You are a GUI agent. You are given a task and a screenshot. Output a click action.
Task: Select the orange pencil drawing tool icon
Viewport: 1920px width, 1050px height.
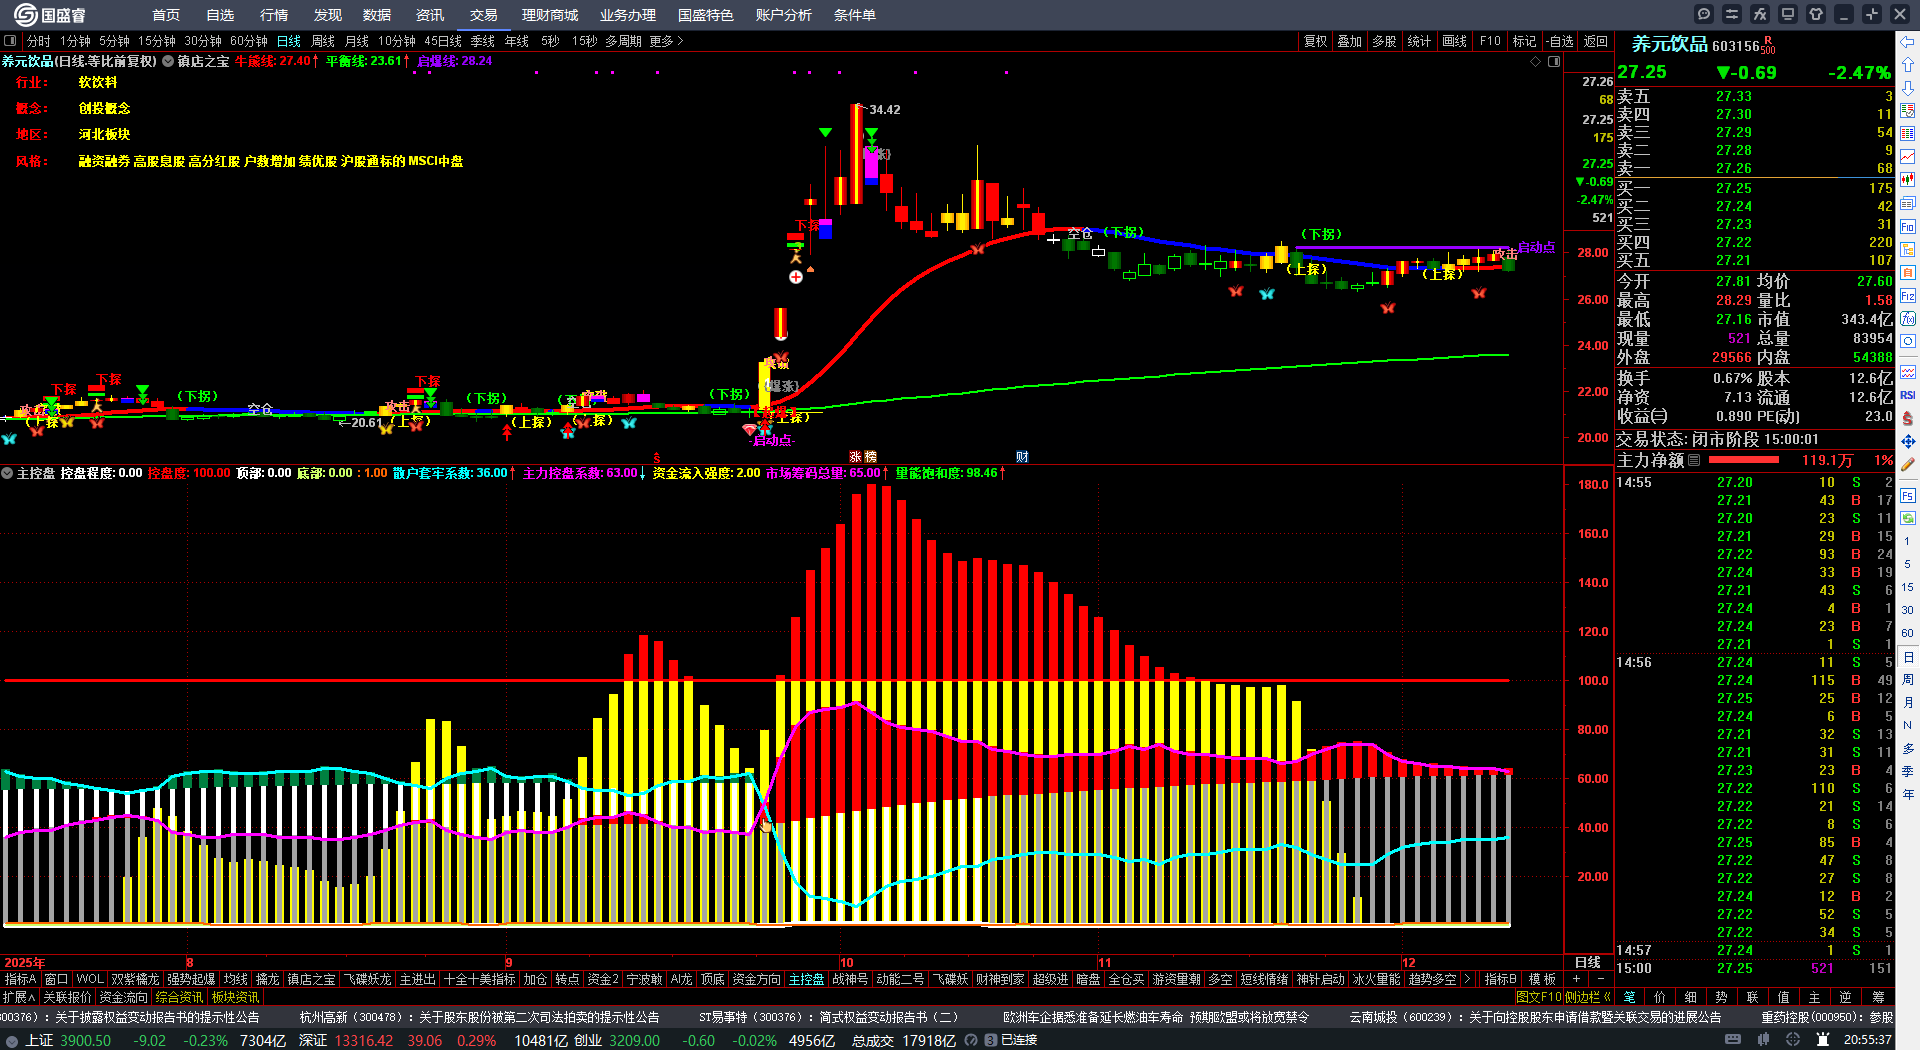click(x=1908, y=464)
